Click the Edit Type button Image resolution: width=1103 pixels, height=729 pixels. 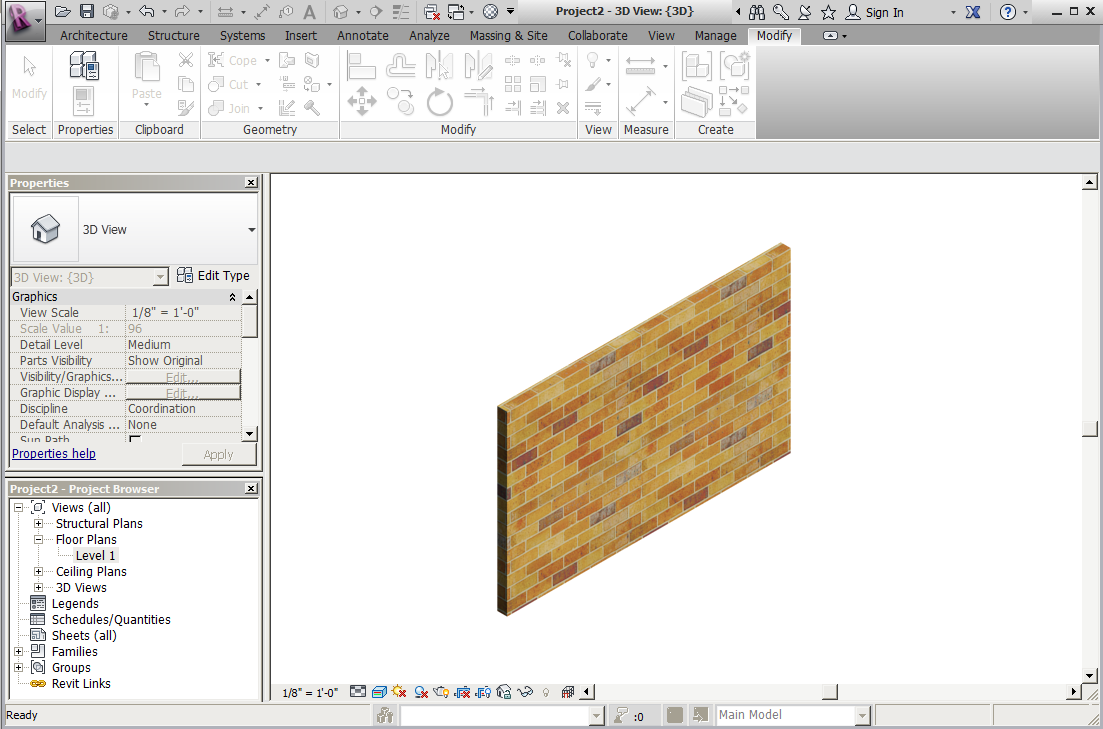tap(213, 275)
